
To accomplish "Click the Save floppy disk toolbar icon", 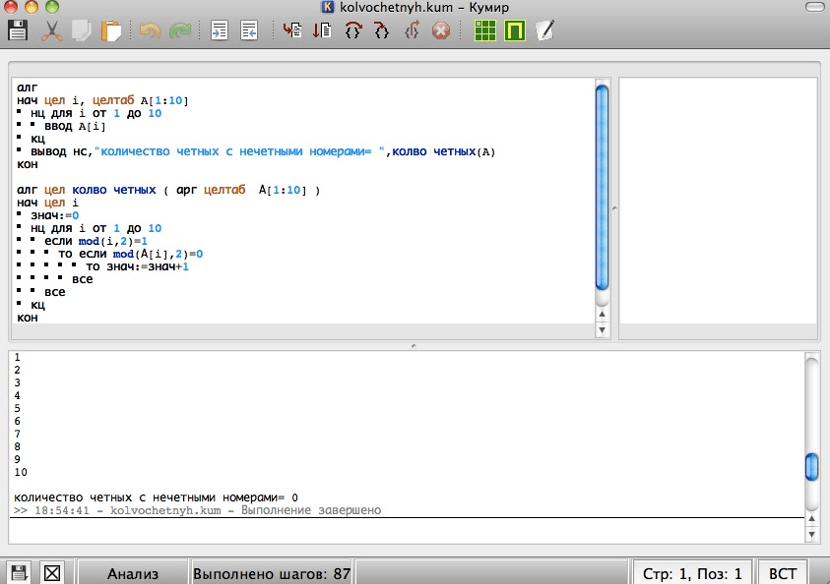I will 18,31.
